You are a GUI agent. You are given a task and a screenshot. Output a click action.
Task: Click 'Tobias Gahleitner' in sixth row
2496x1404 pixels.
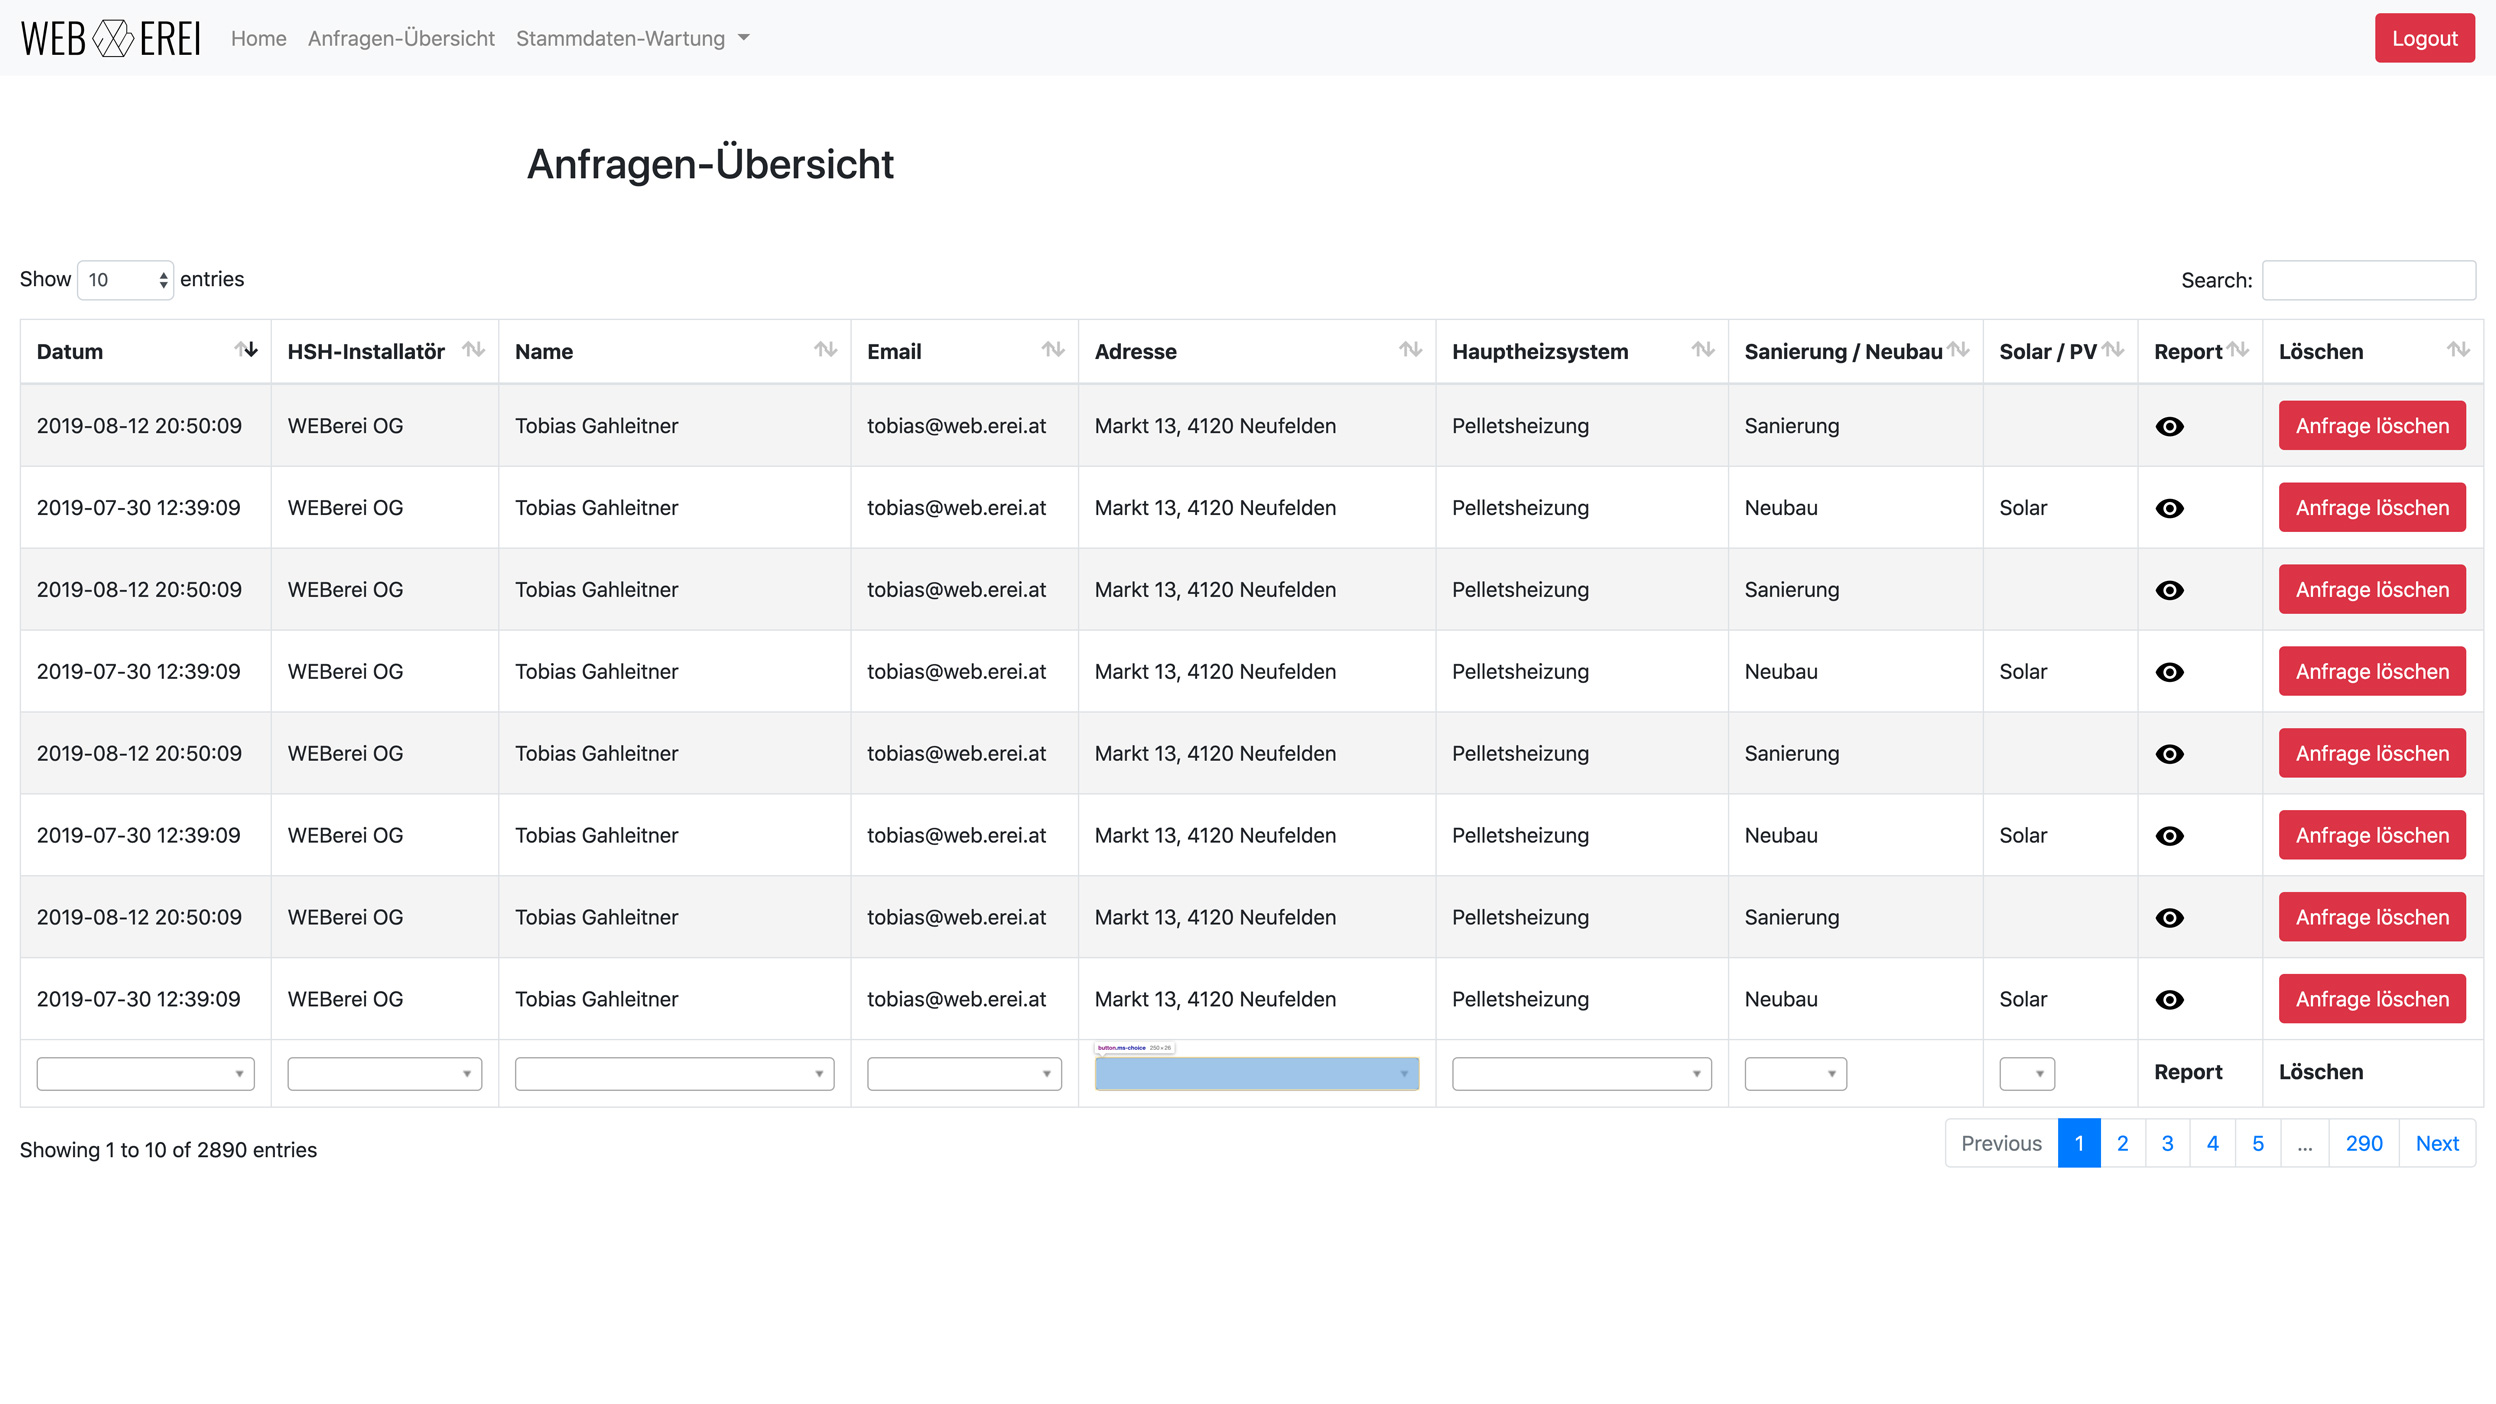[596, 836]
